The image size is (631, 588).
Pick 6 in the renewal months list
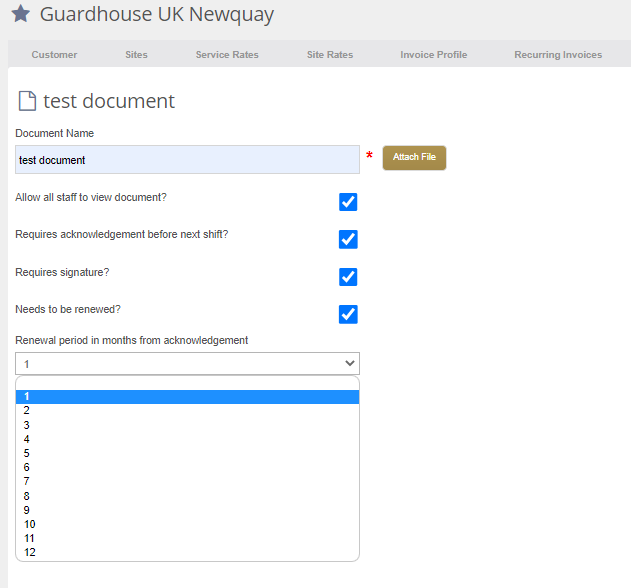pos(187,467)
